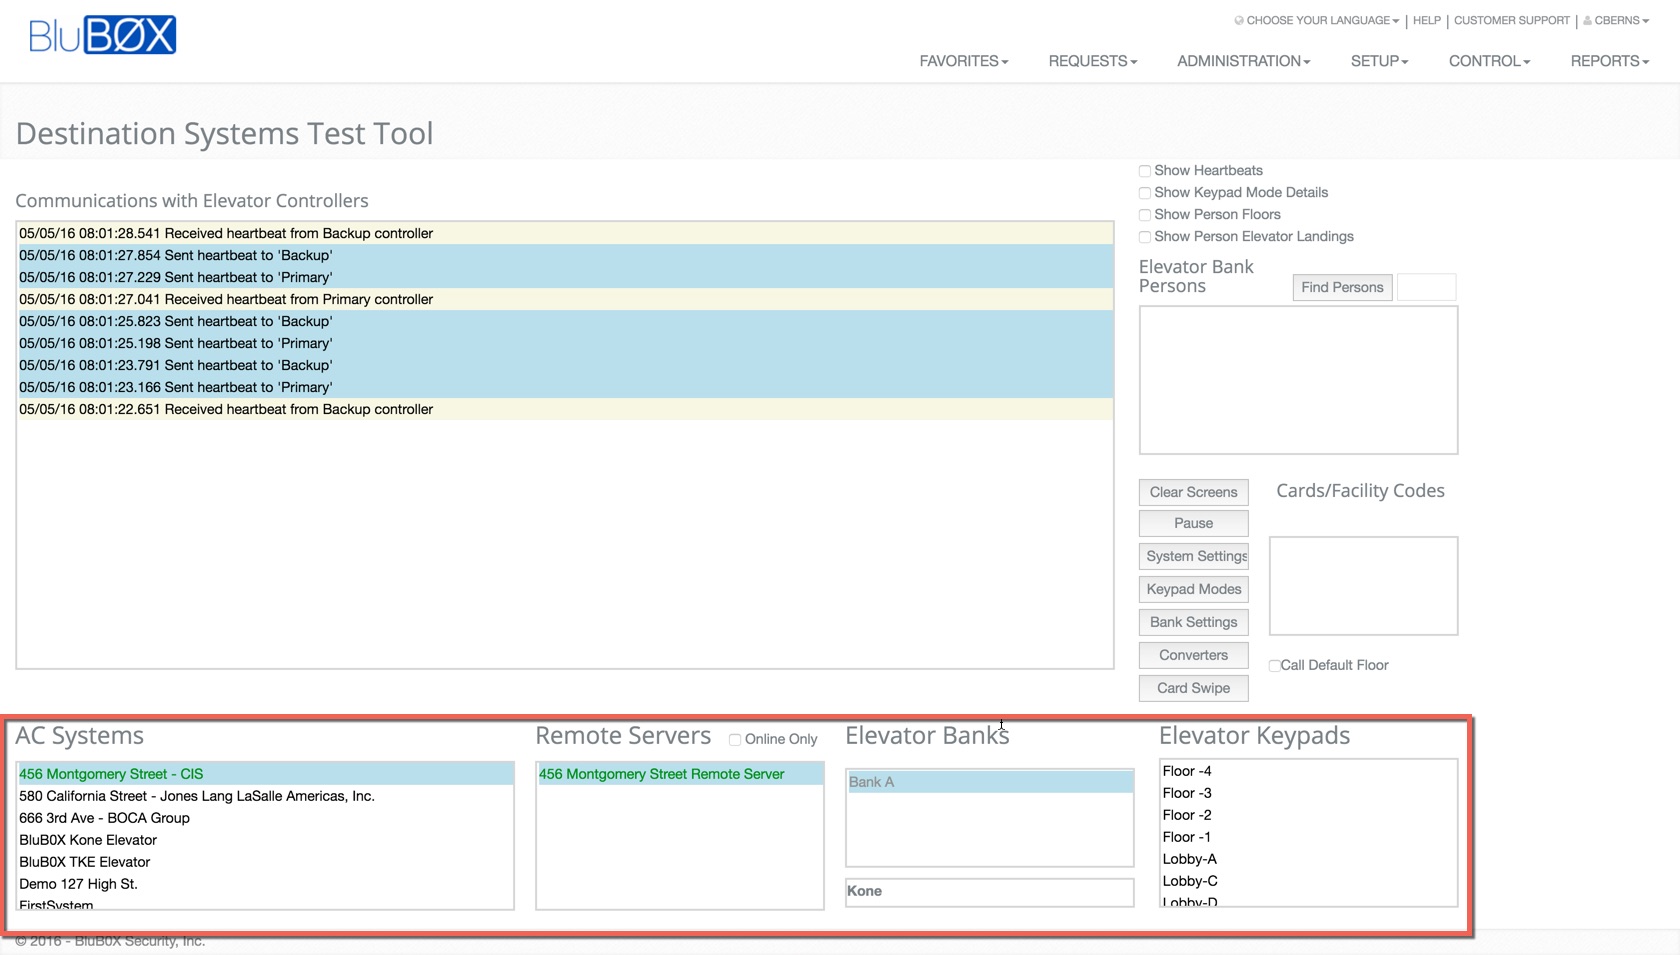Expand the Administration menu

(x=1243, y=61)
